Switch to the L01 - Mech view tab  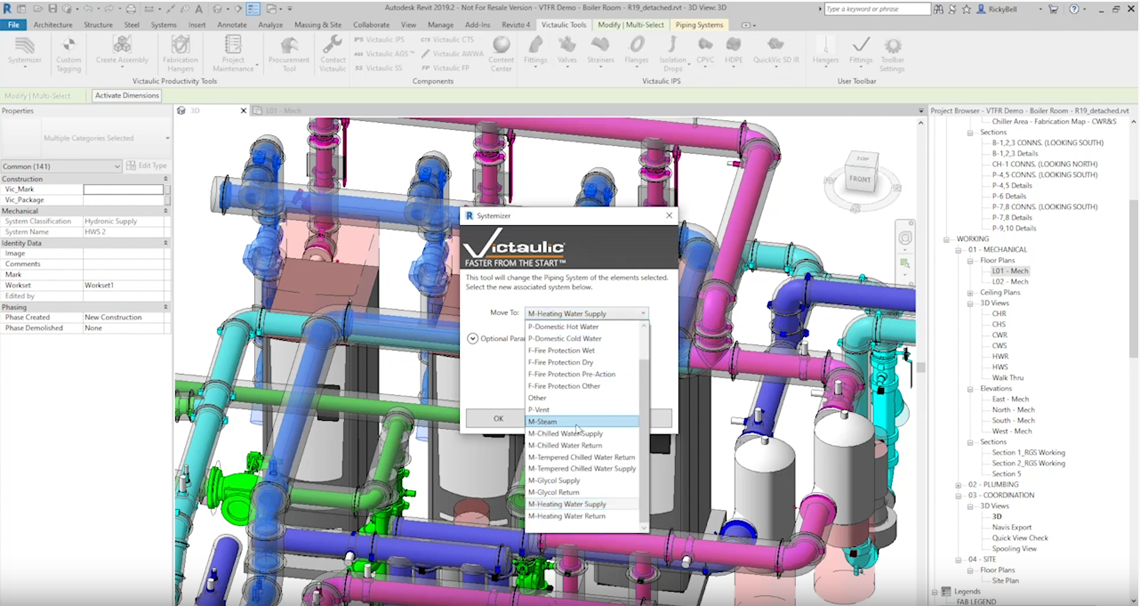[x=283, y=110]
